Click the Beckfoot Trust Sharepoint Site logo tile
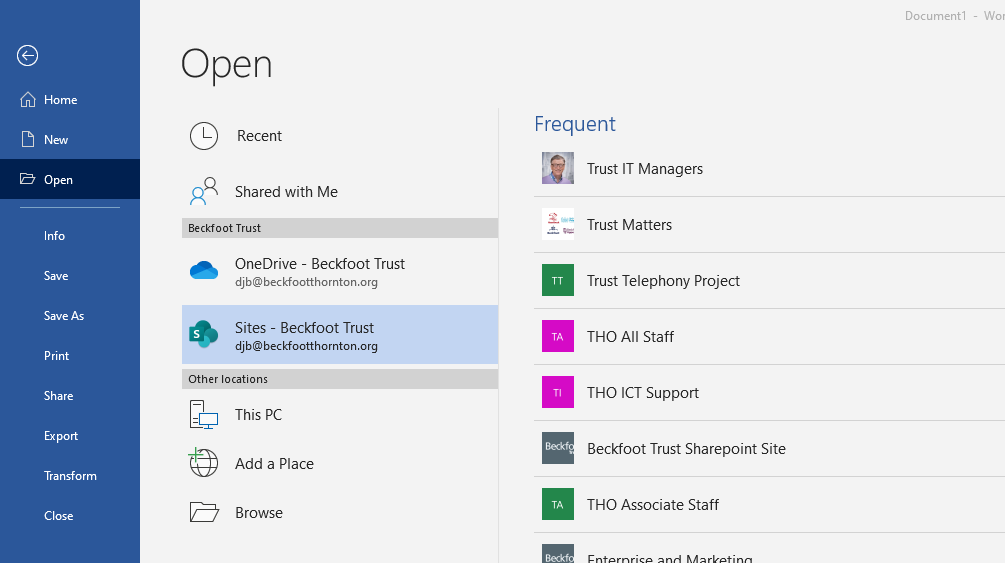1005x563 pixels. (x=558, y=448)
